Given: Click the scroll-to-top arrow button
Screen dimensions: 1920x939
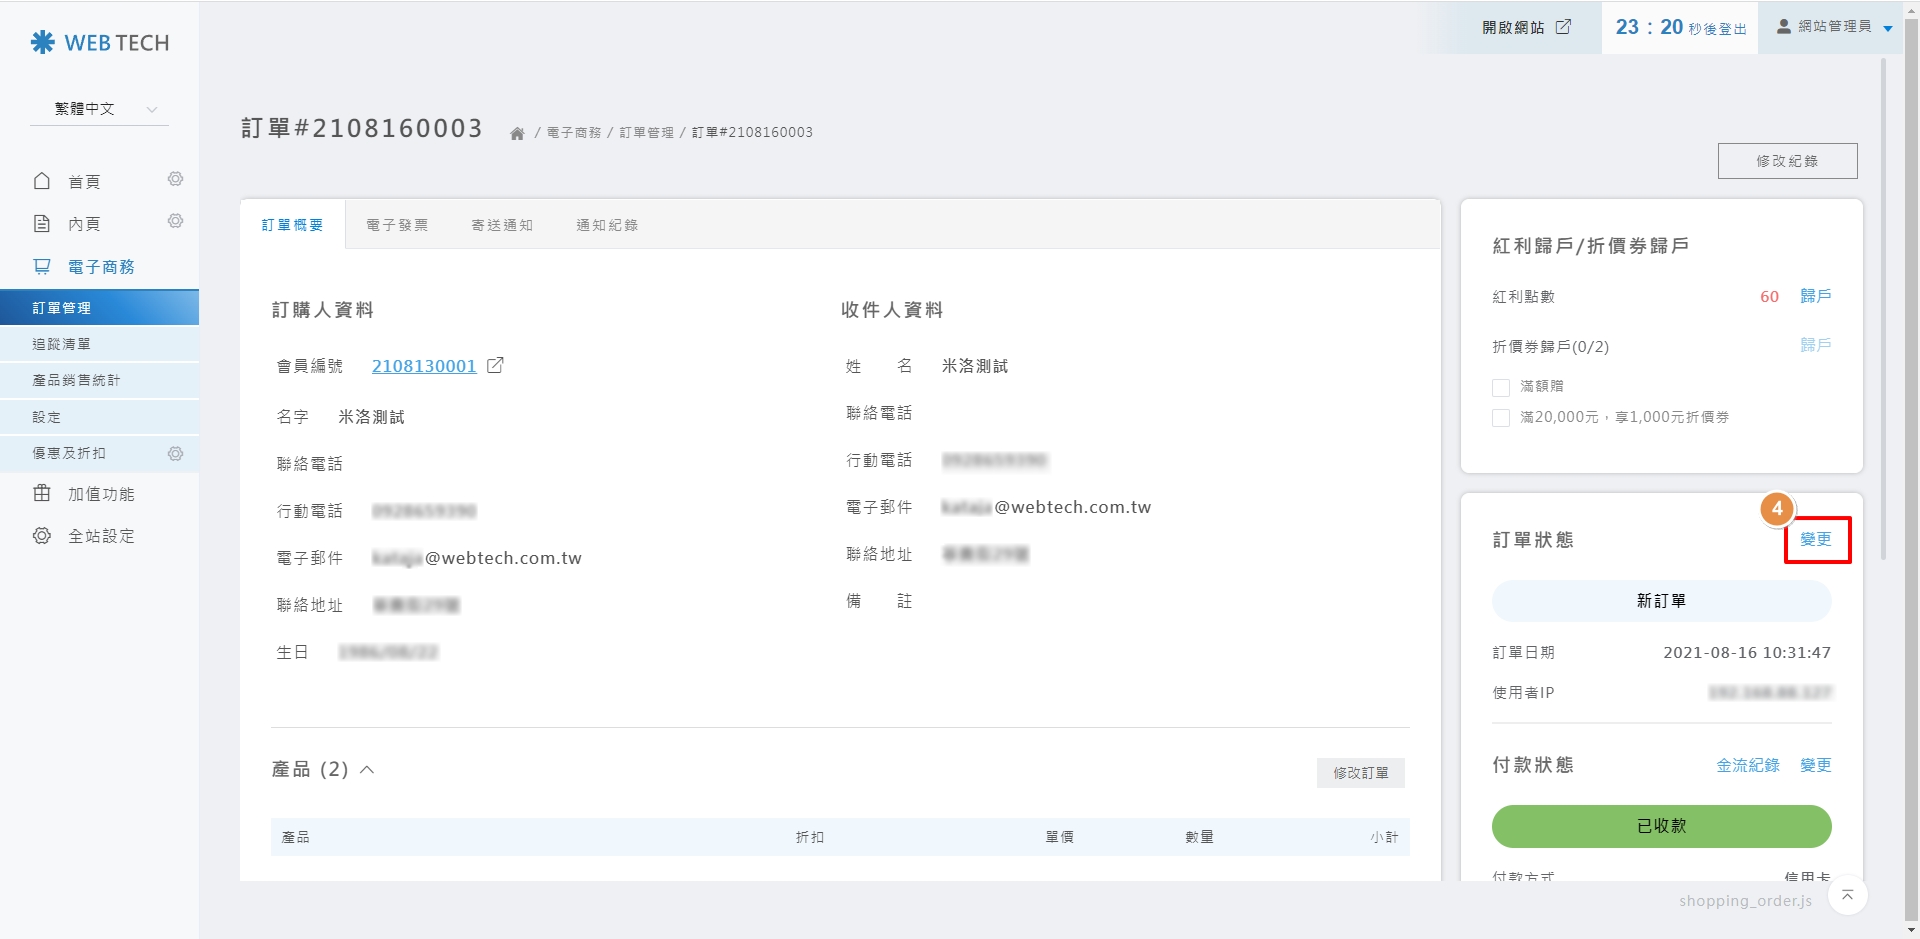Looking at the screenshot, I should click(x=1847, y=895).
